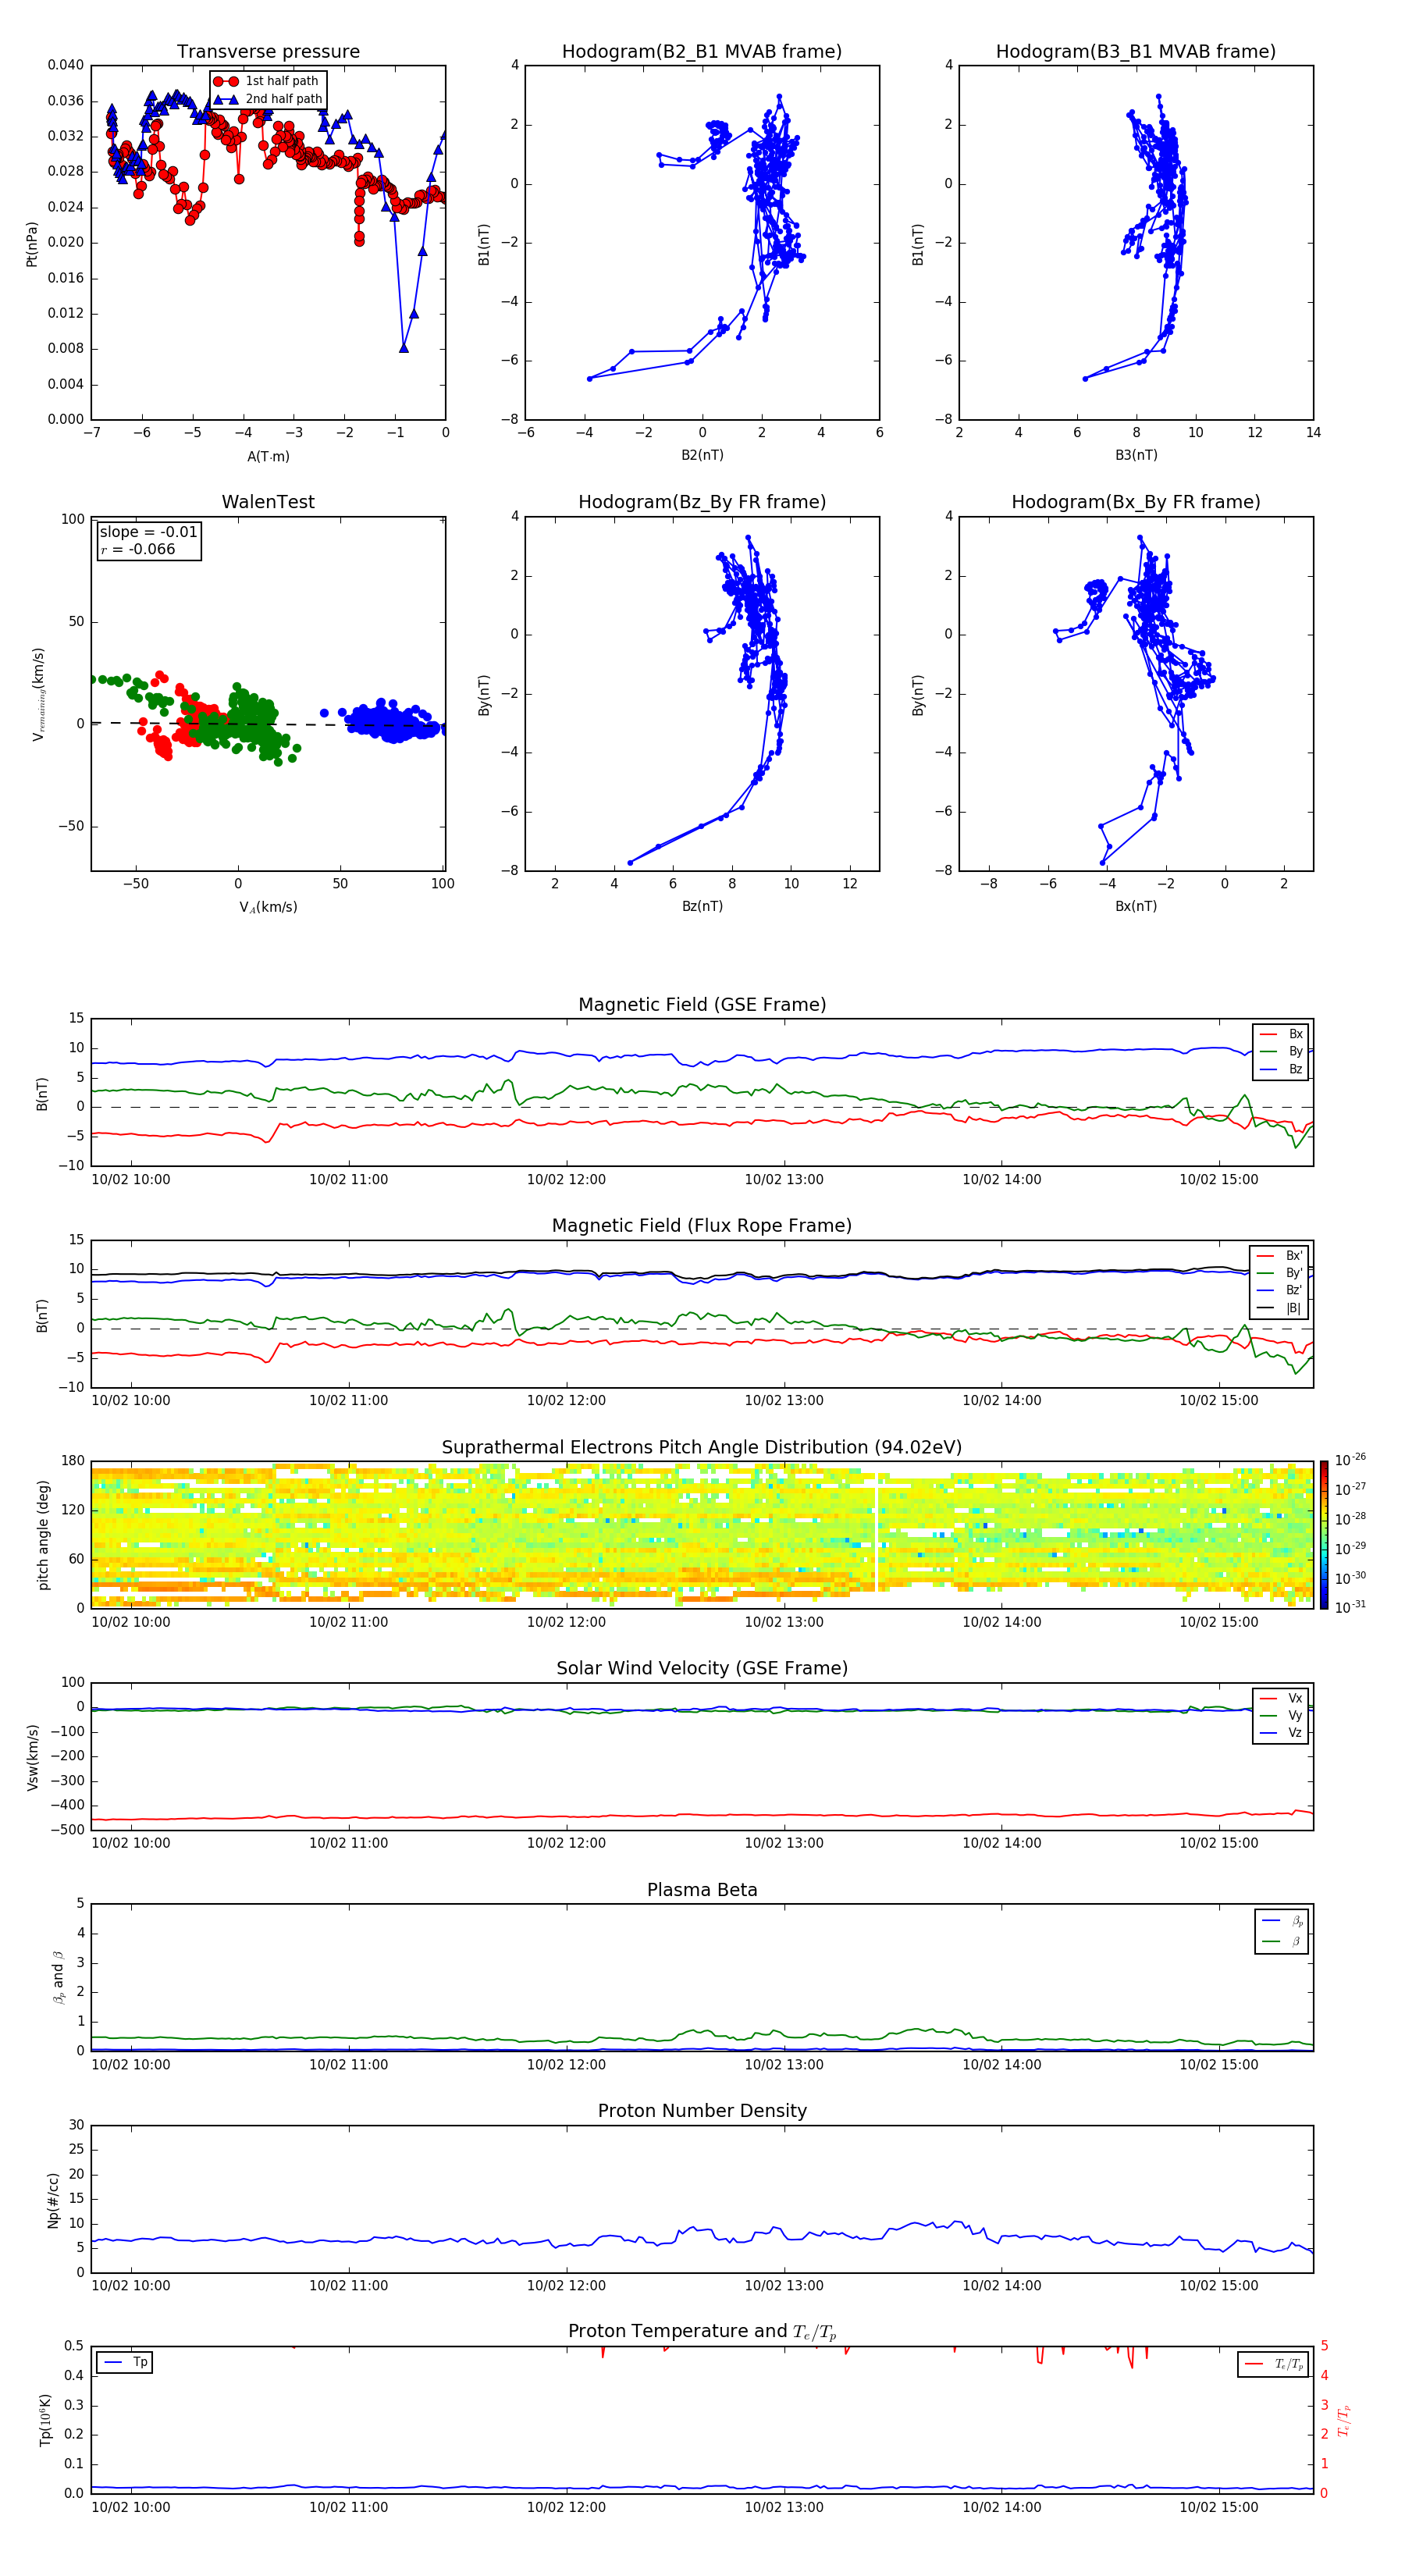Click the 'Bx' entry in GSE field legend
This screenshot has height=2576, width=1405.
[x=1282, y=1034]
